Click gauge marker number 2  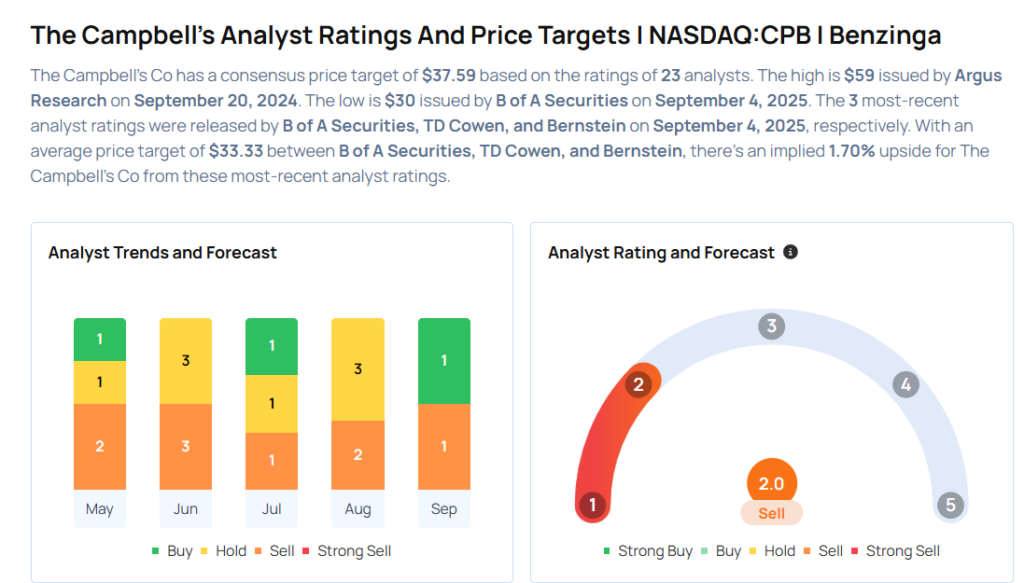click(640, 384)
